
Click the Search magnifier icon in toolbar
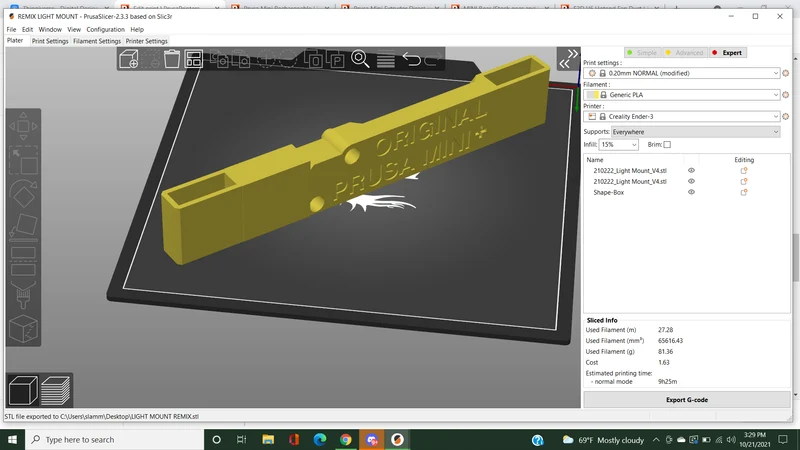[x=360, y=59]
